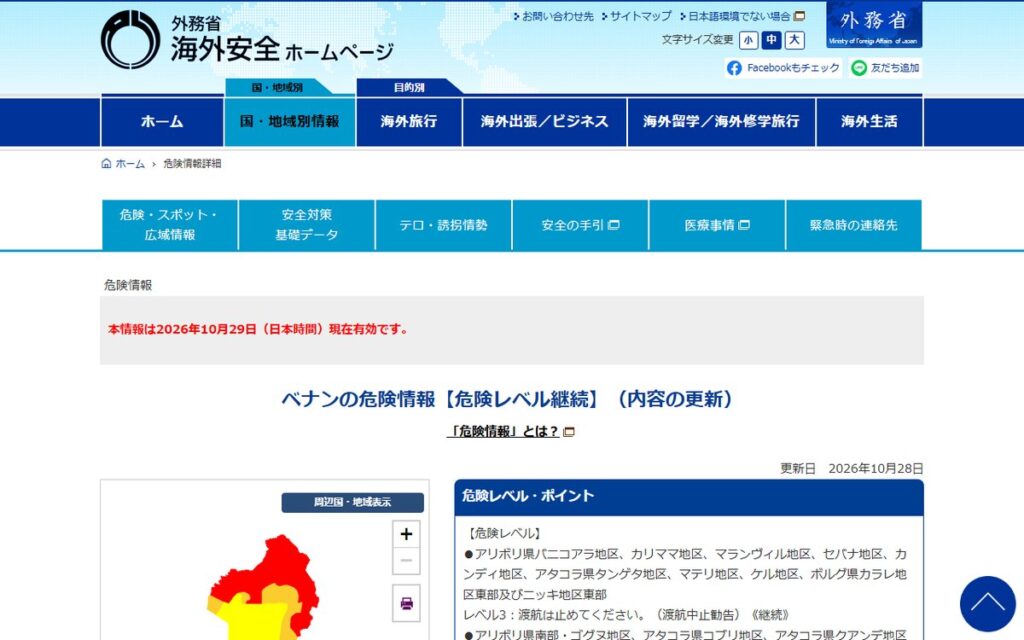This screenshot has width=1024, height=640.
Task: Click the Benin danger map image
Action: pos(264,587)
